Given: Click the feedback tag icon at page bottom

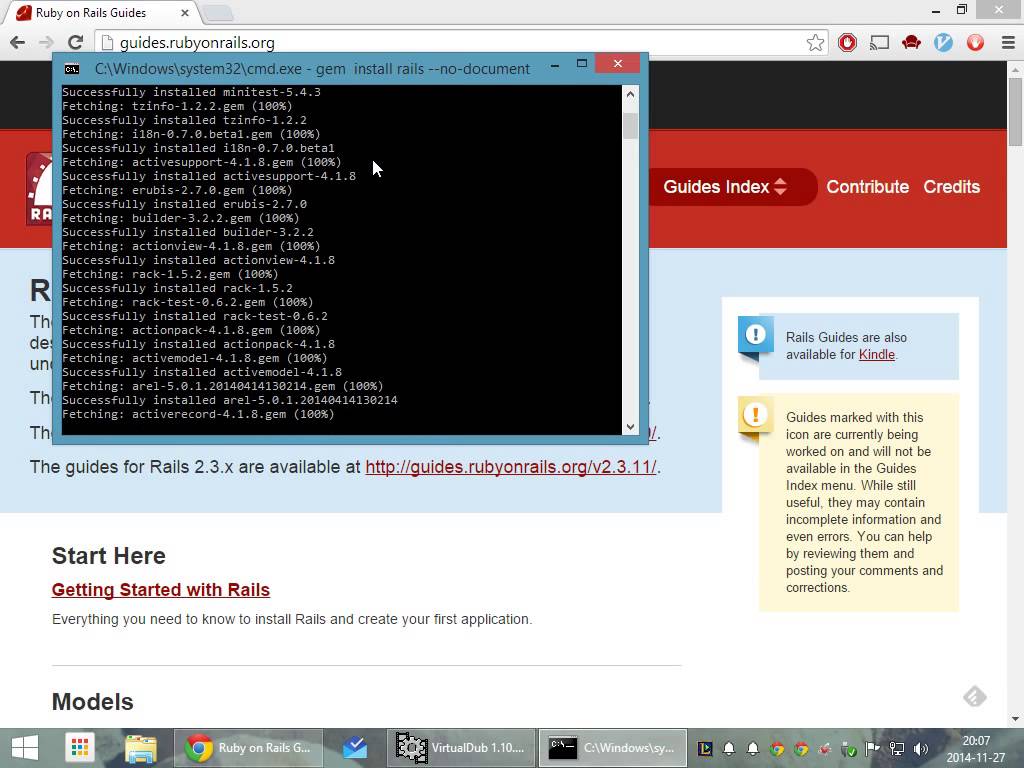Looking at the screenshot, I should (974, 697).
